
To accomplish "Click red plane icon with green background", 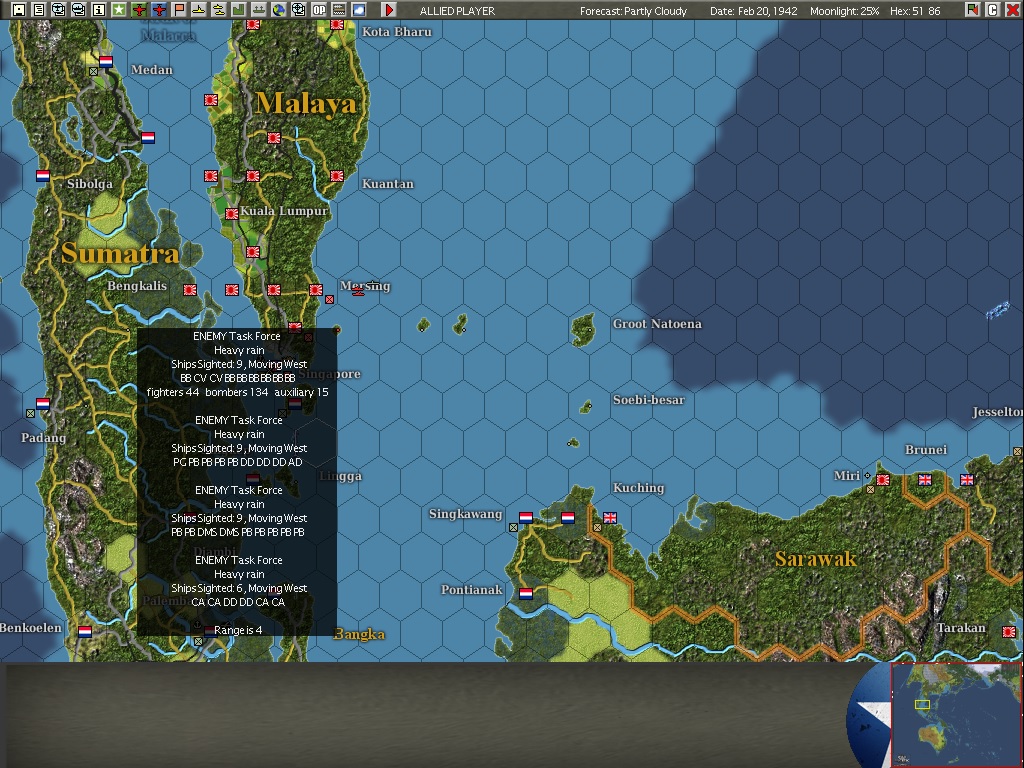I will [138, 10].
